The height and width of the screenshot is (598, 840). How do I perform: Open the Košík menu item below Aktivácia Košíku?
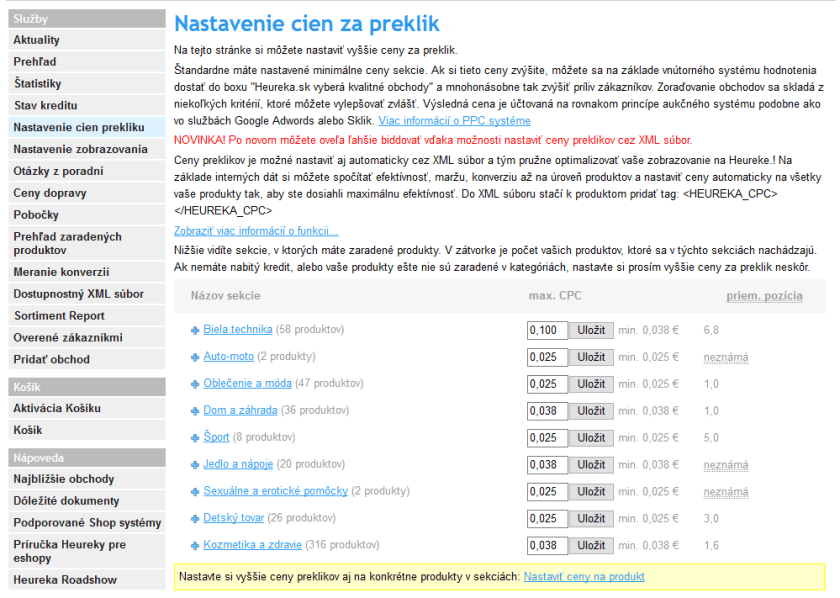[x=87, y=430]
